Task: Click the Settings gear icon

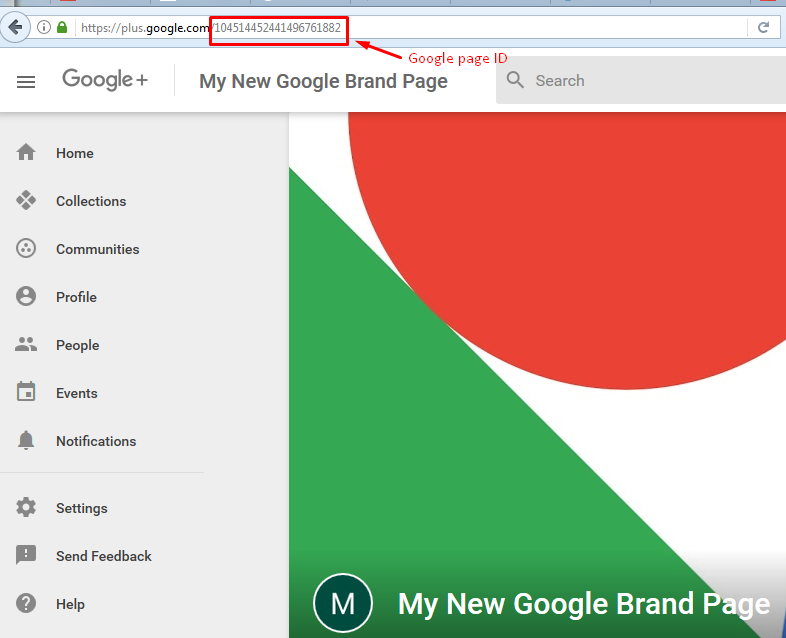Action: (26, 507)
